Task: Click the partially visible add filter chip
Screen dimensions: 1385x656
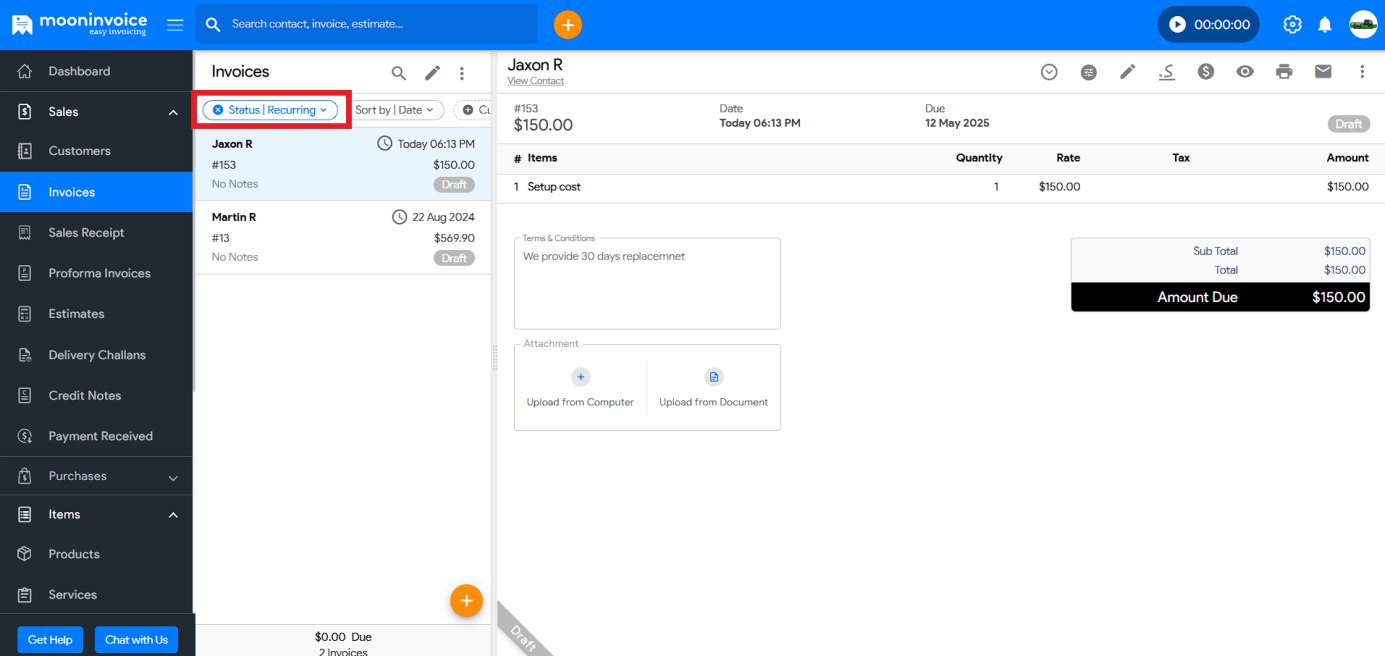Action: tap(472, 110)
